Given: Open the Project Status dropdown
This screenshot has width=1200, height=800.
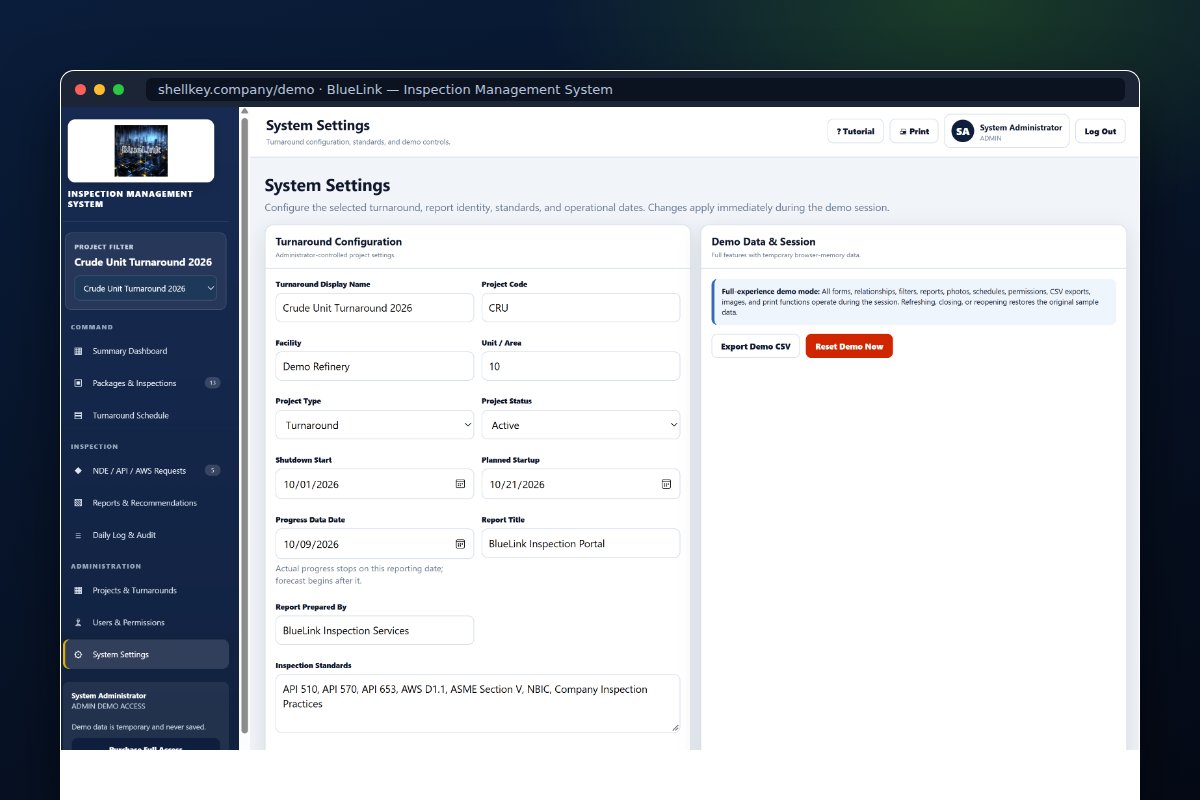Looking at the screenshot, I should click(x=581, y=425).
